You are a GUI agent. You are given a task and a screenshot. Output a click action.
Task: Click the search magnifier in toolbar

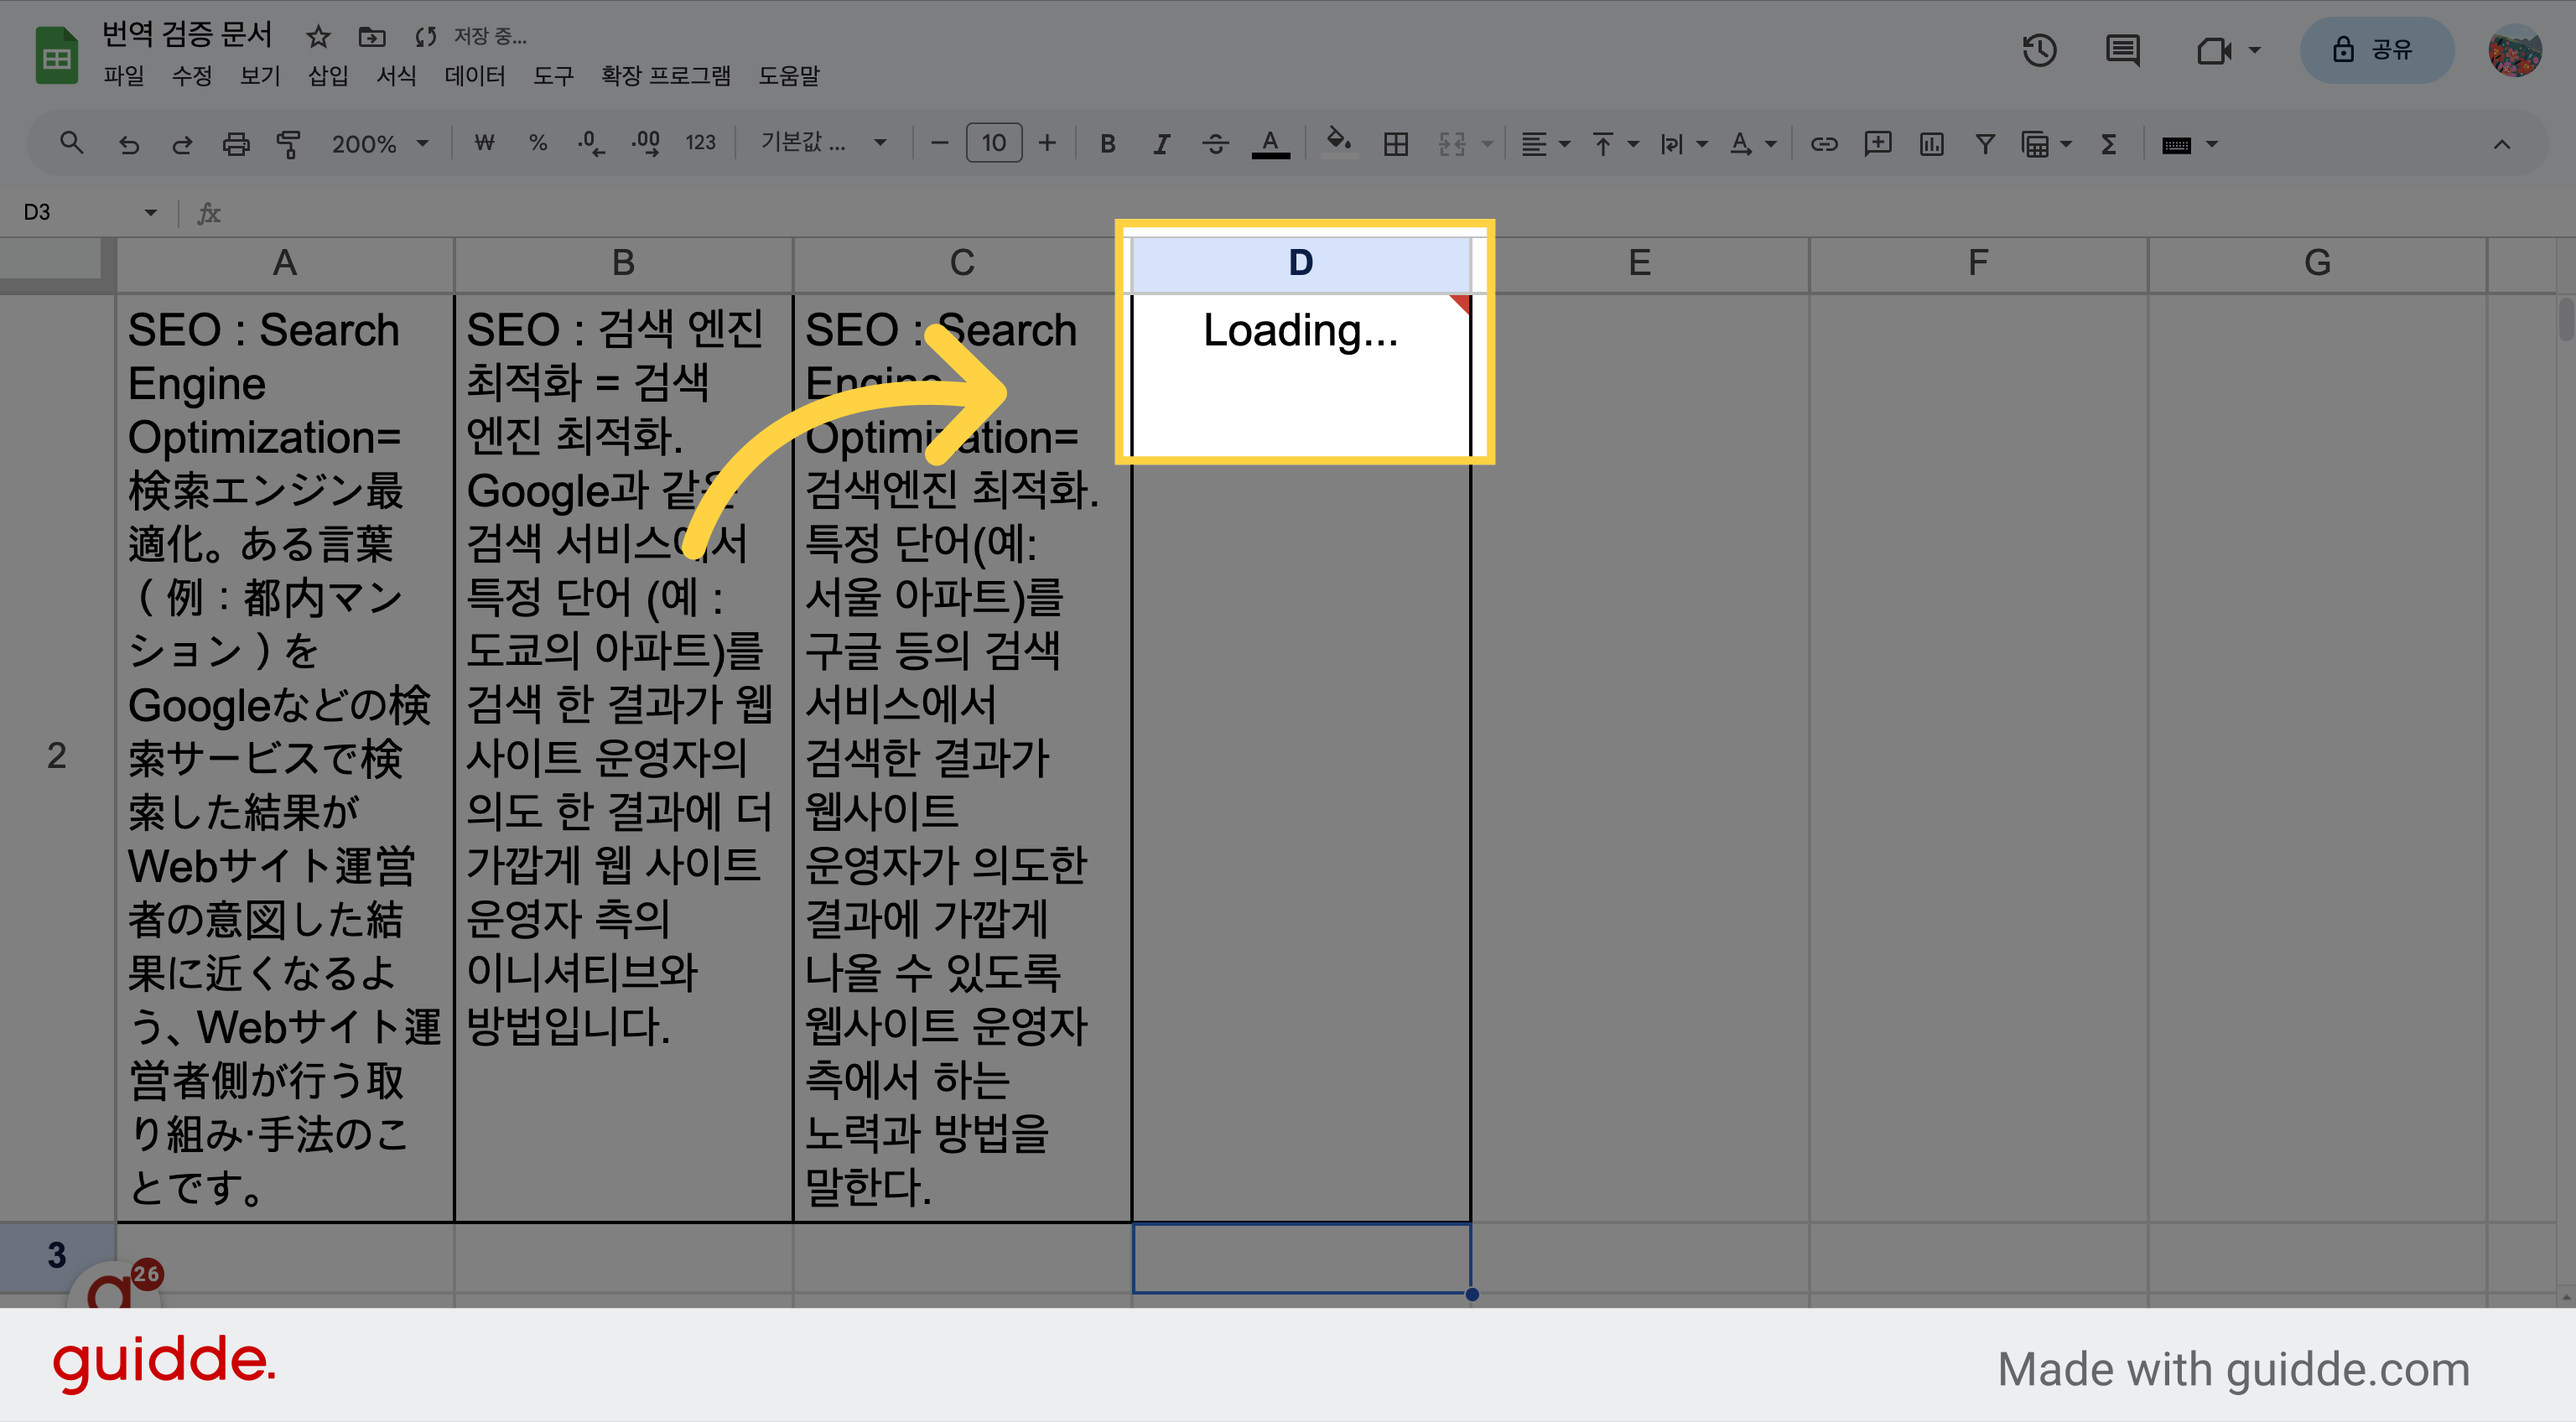[x=71, y=143]
